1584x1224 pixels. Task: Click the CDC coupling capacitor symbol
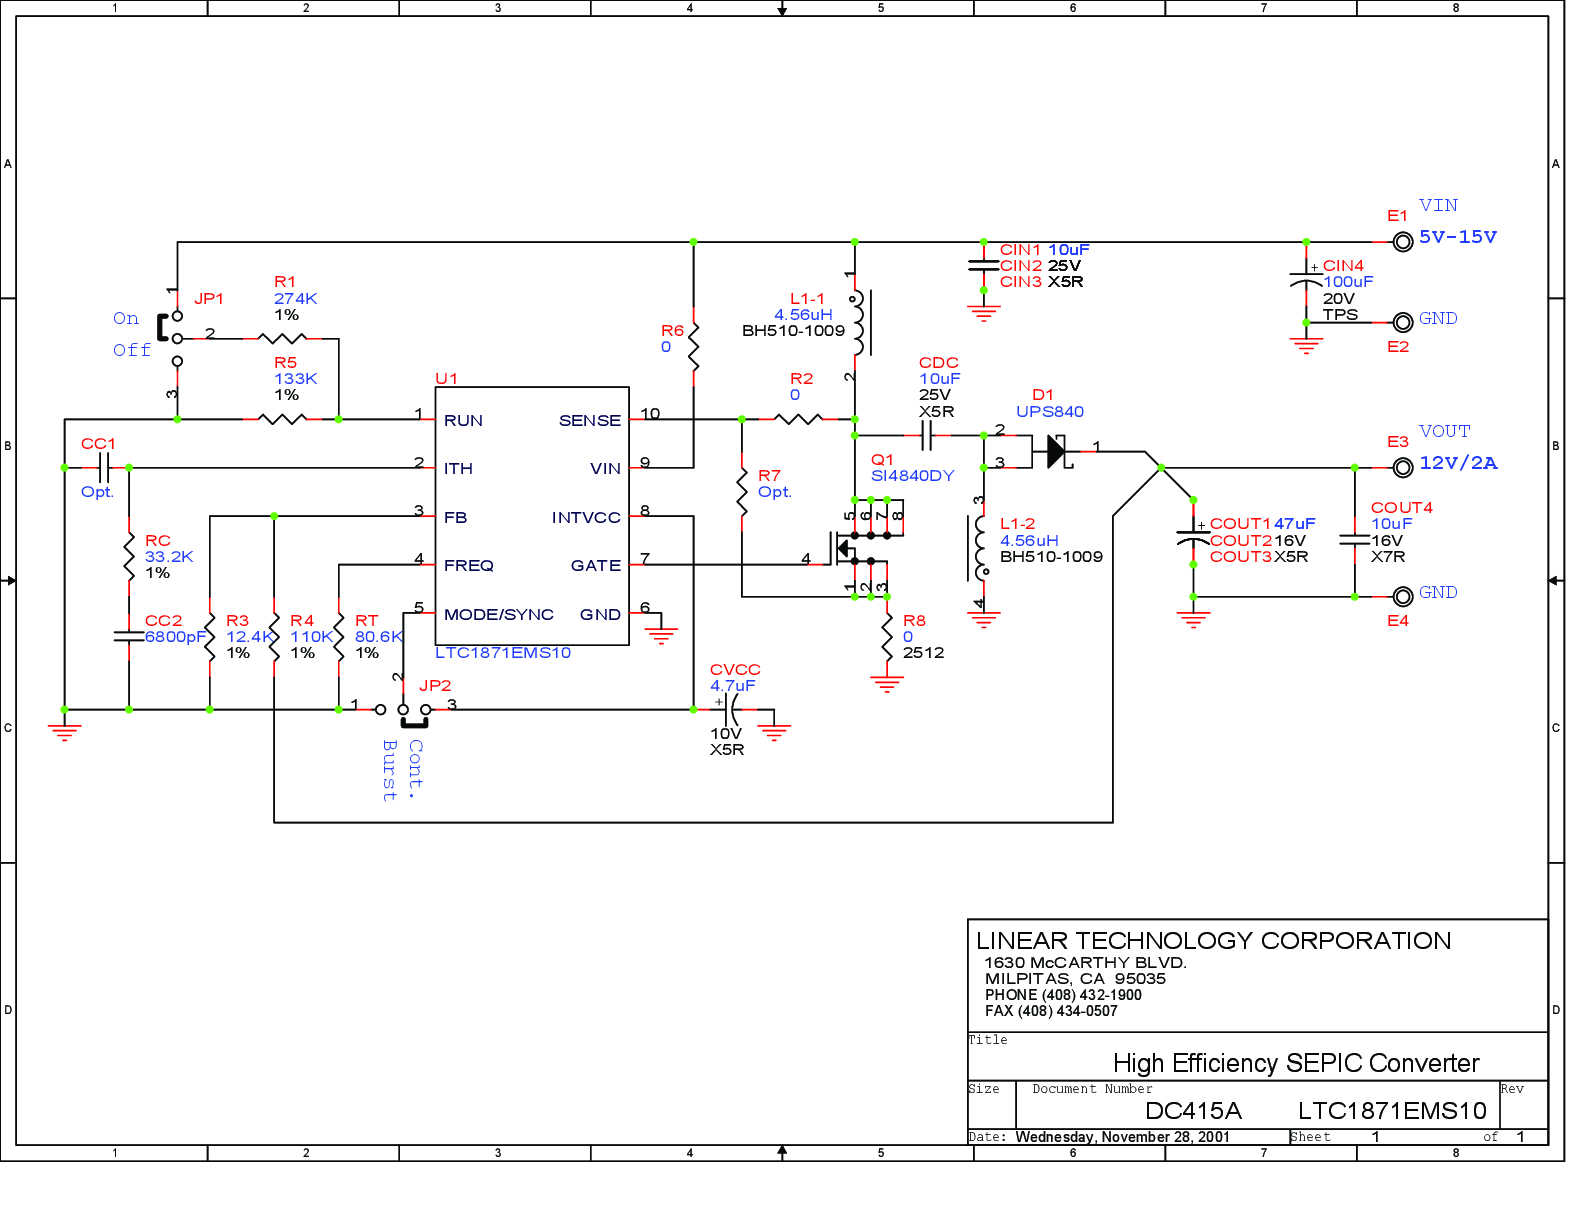click(x=927, y=435)
